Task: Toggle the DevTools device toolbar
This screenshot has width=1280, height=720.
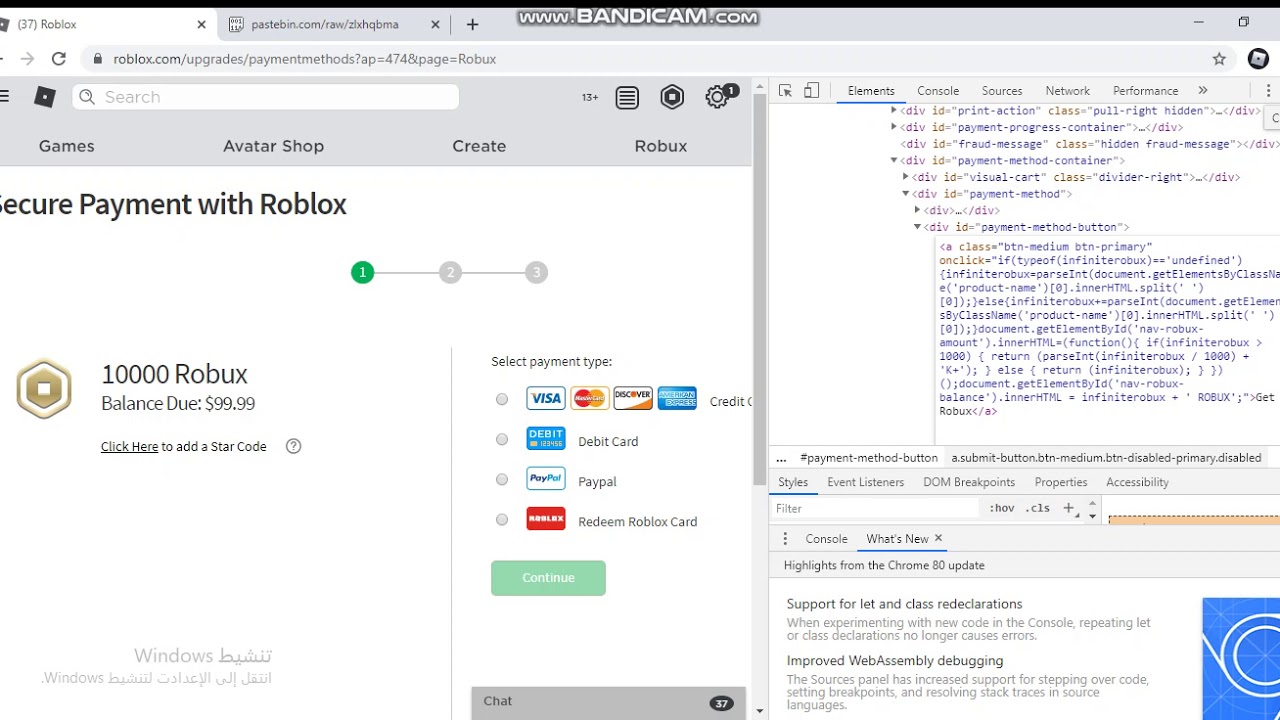Action: pos(812,90)
